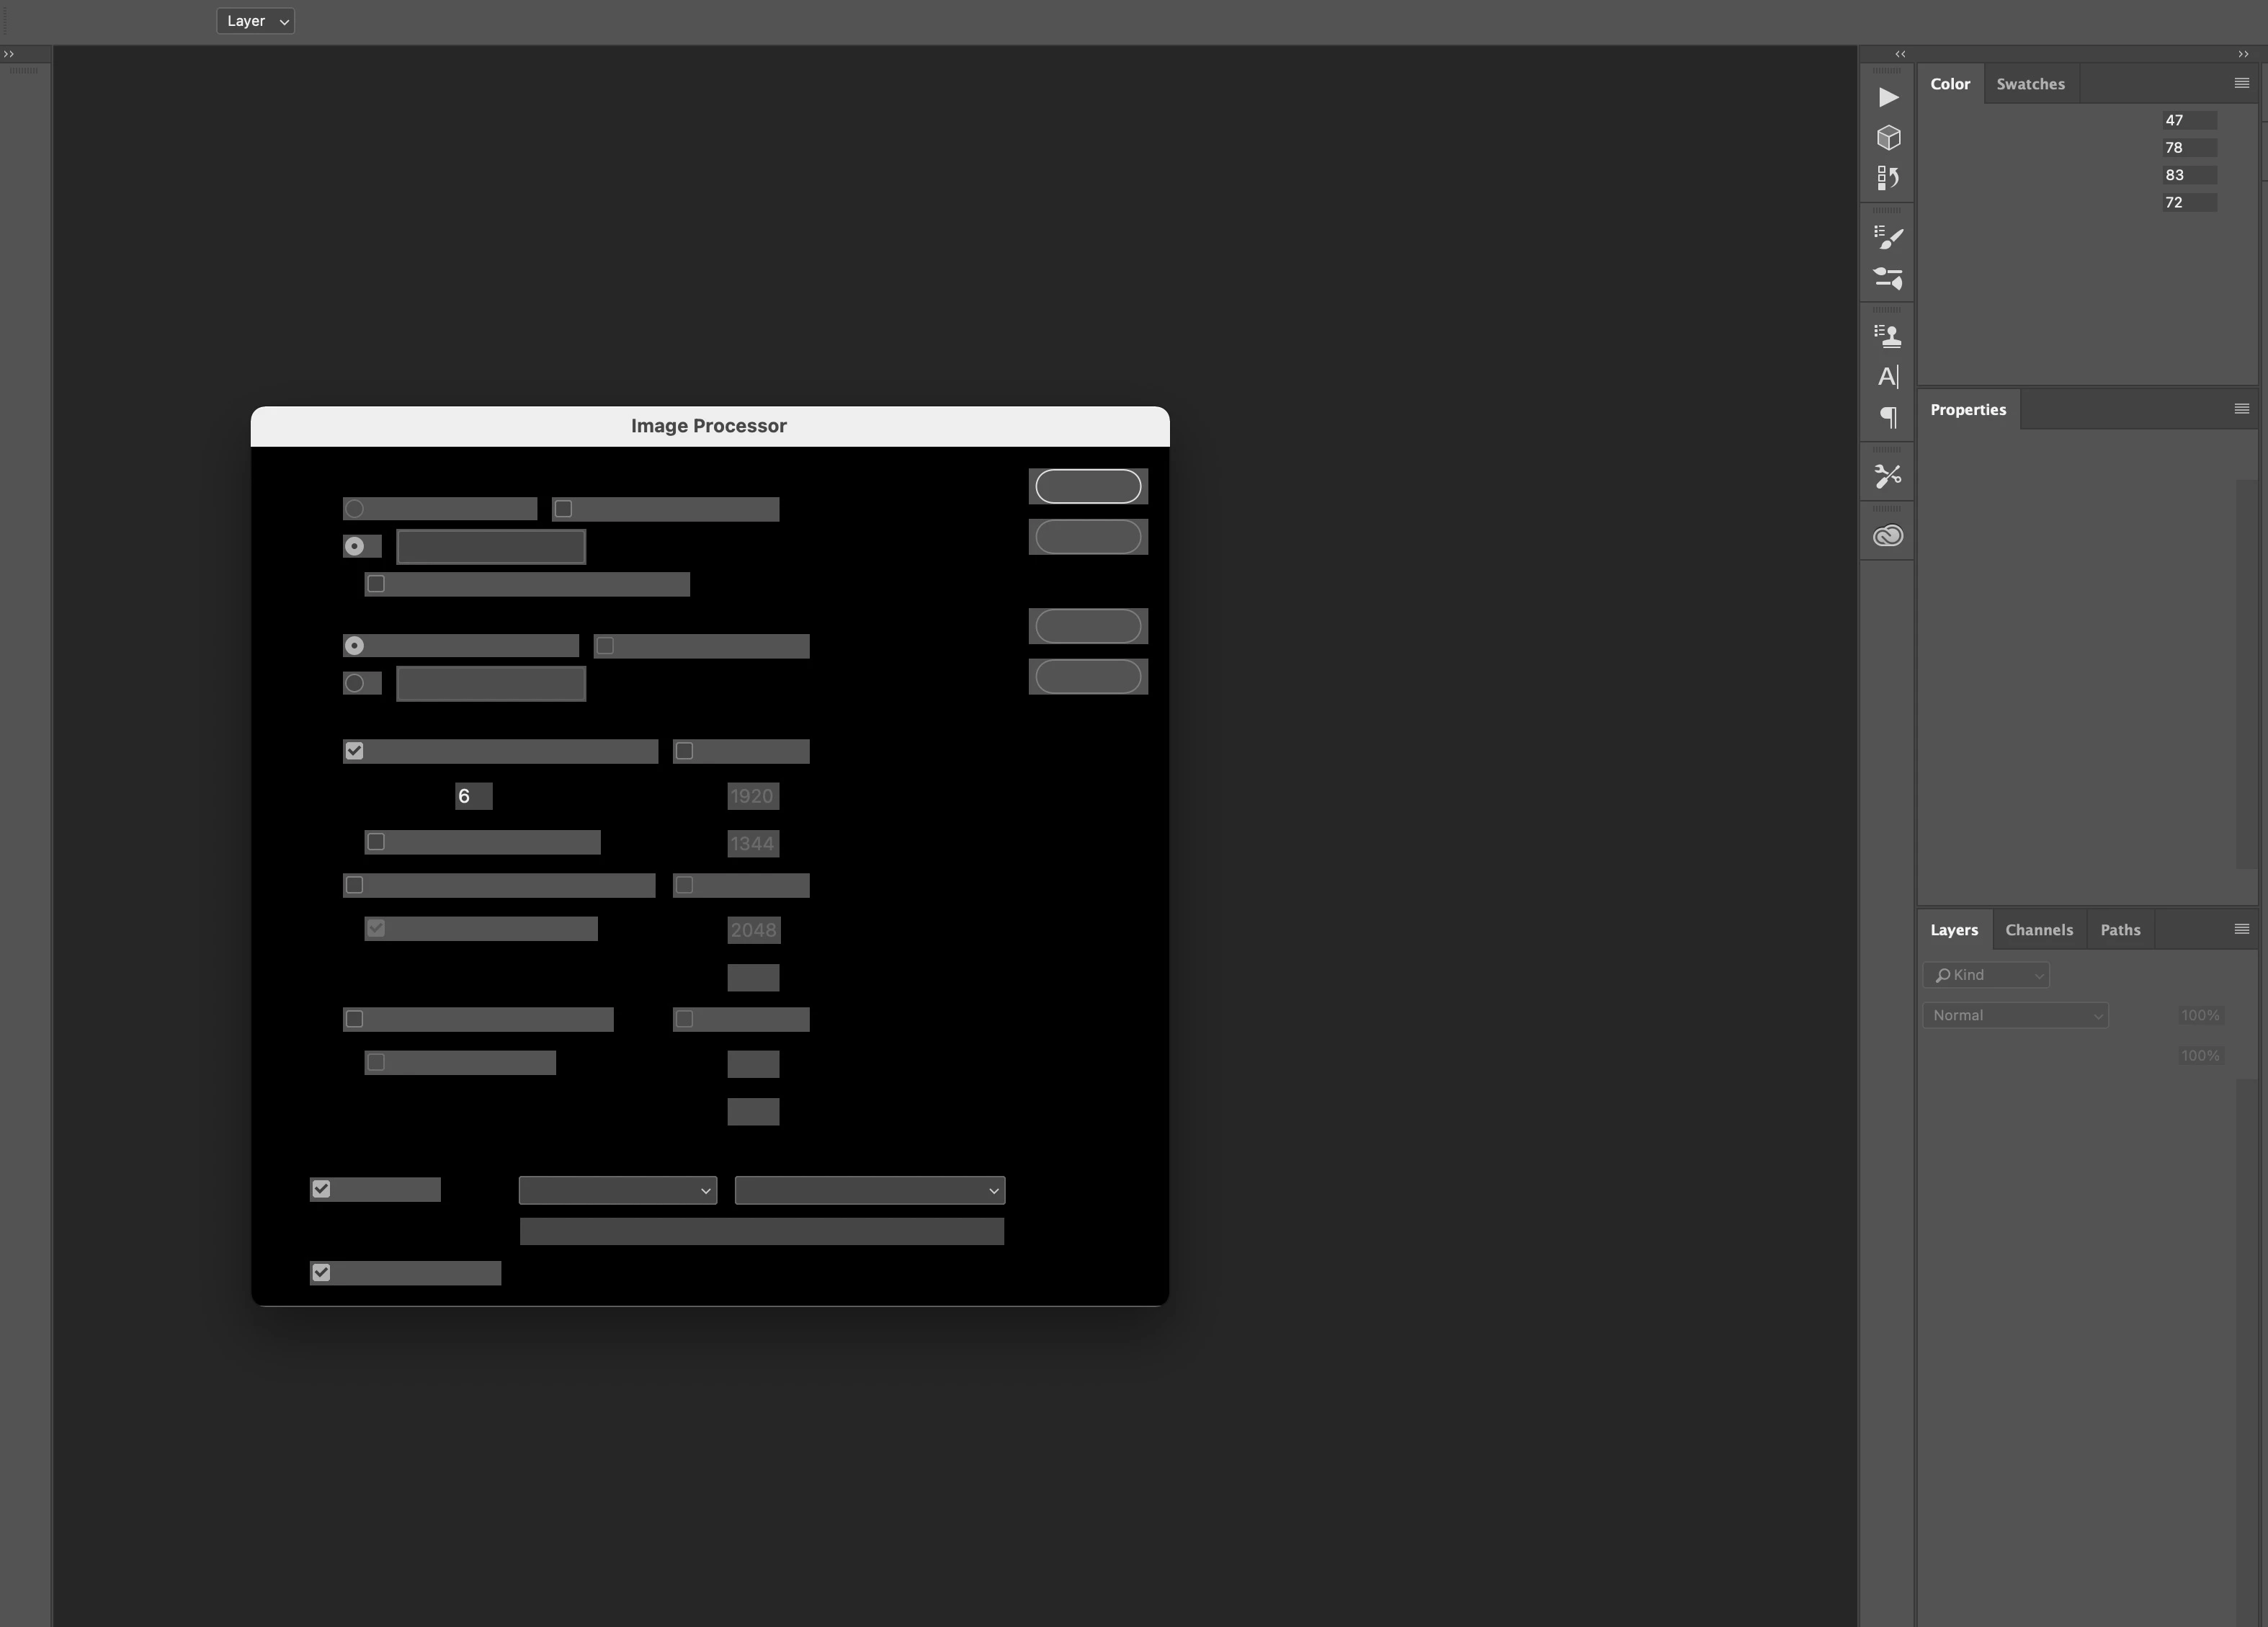Open the Paragraph panel icon
This screenshot has height=1627, width=2268.
coord(1888,417)
